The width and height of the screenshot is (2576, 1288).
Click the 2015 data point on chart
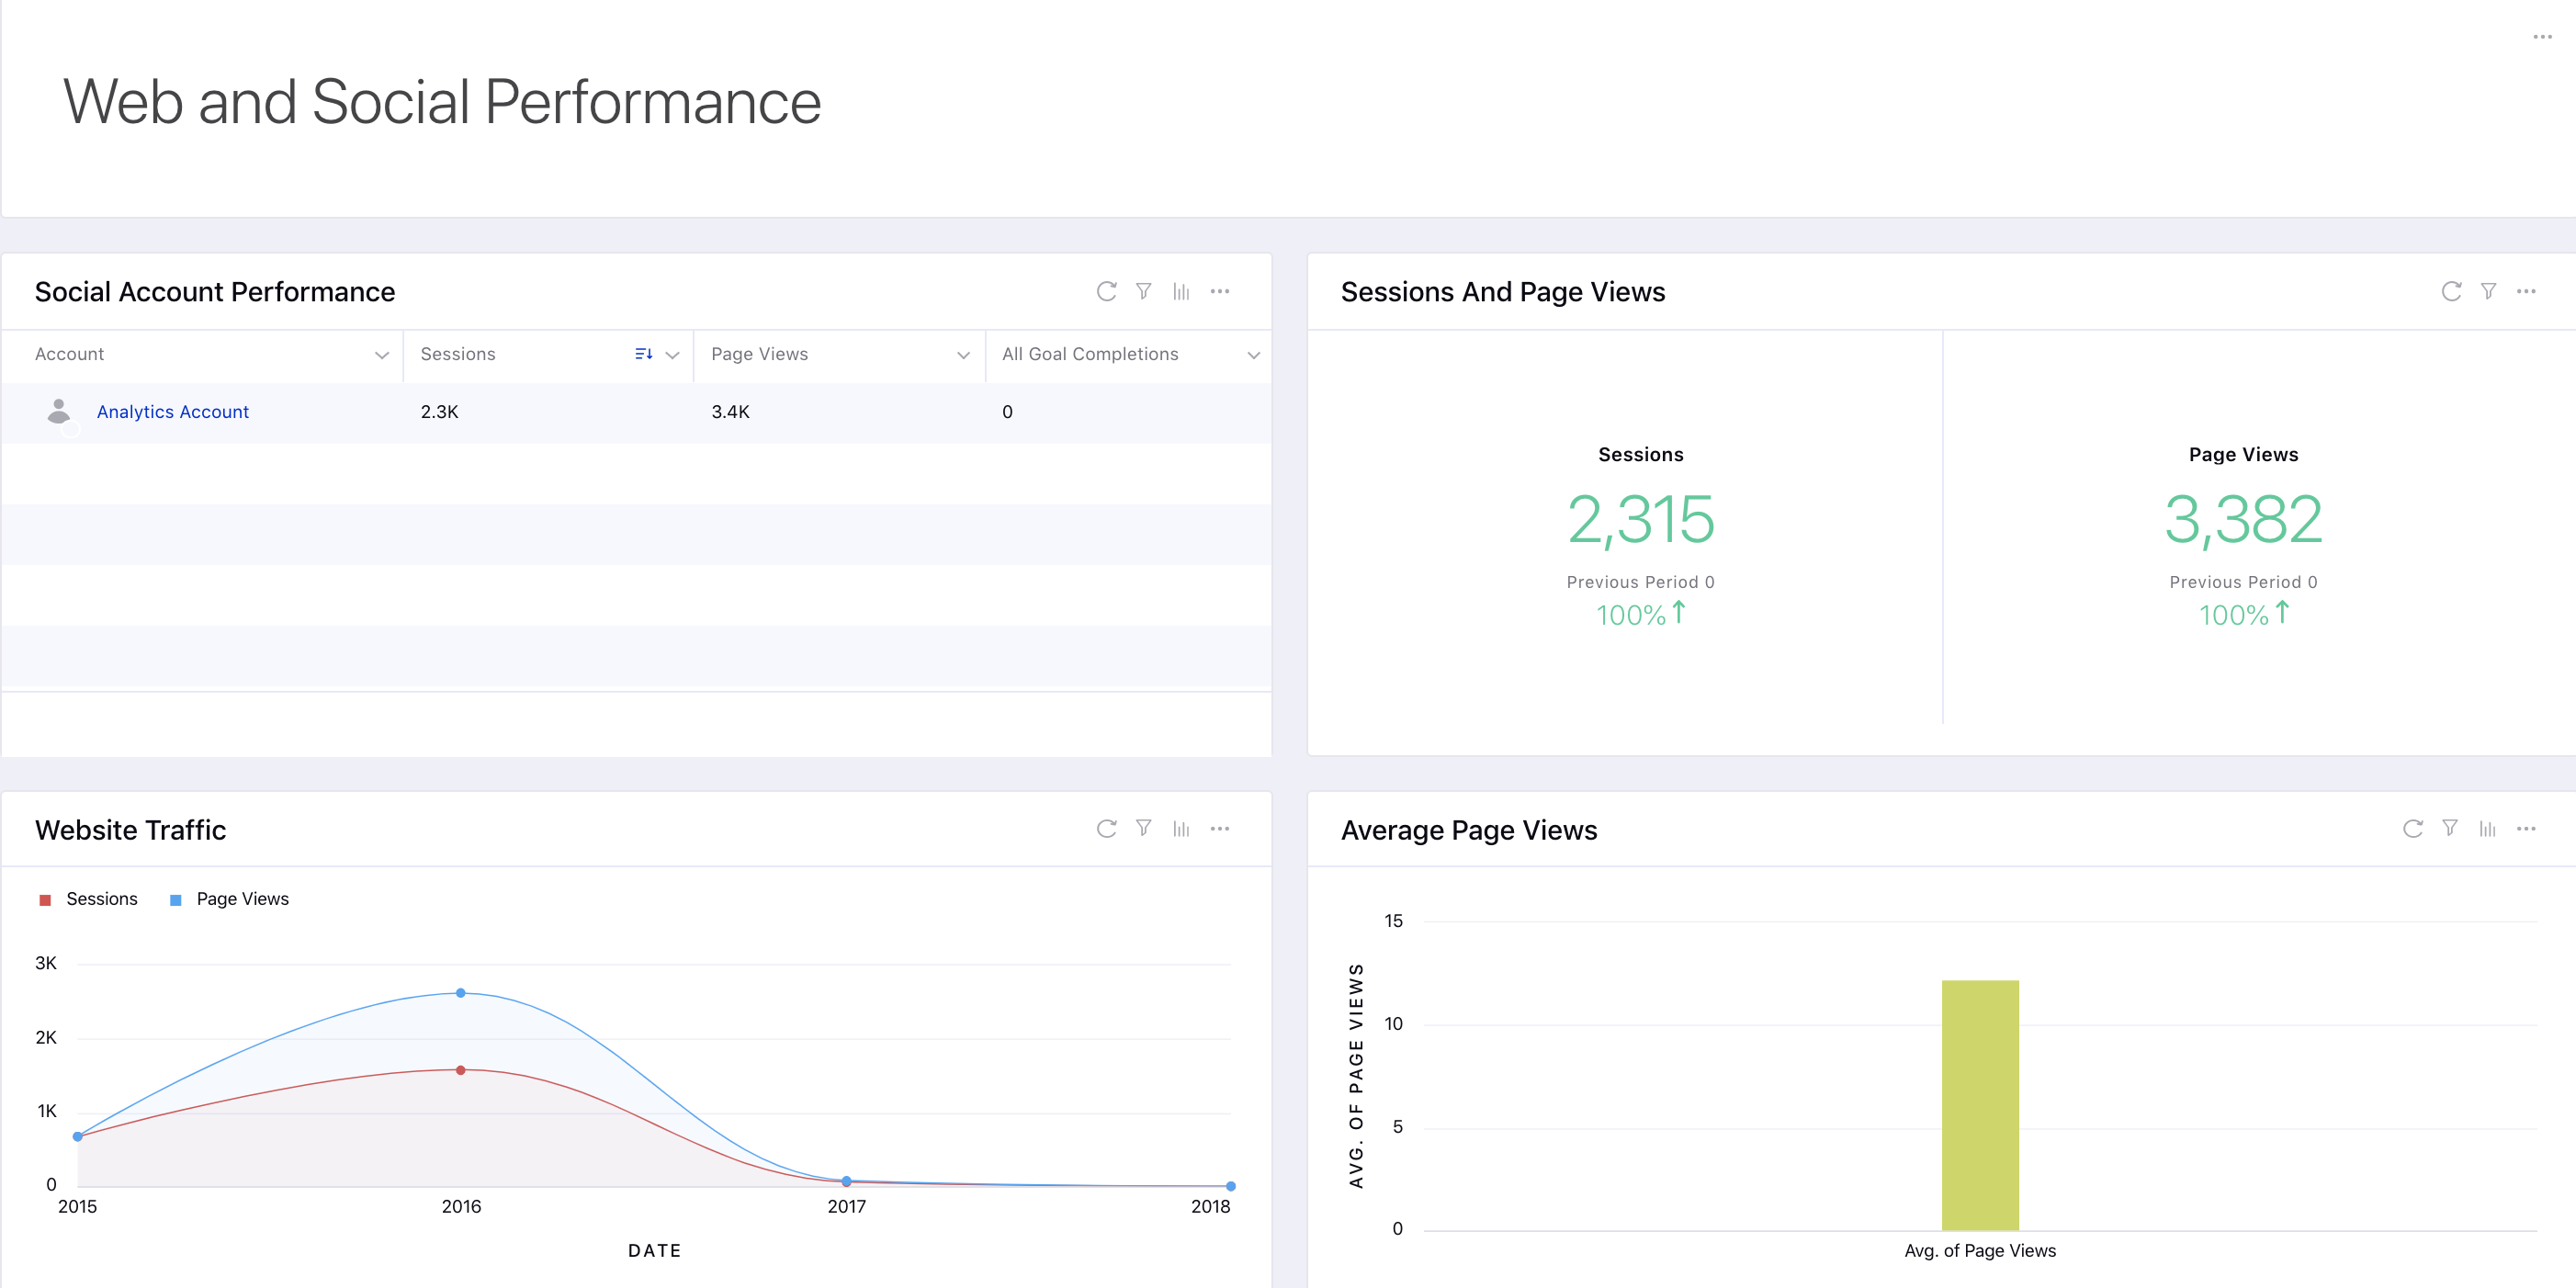[x=77, y=1136]
